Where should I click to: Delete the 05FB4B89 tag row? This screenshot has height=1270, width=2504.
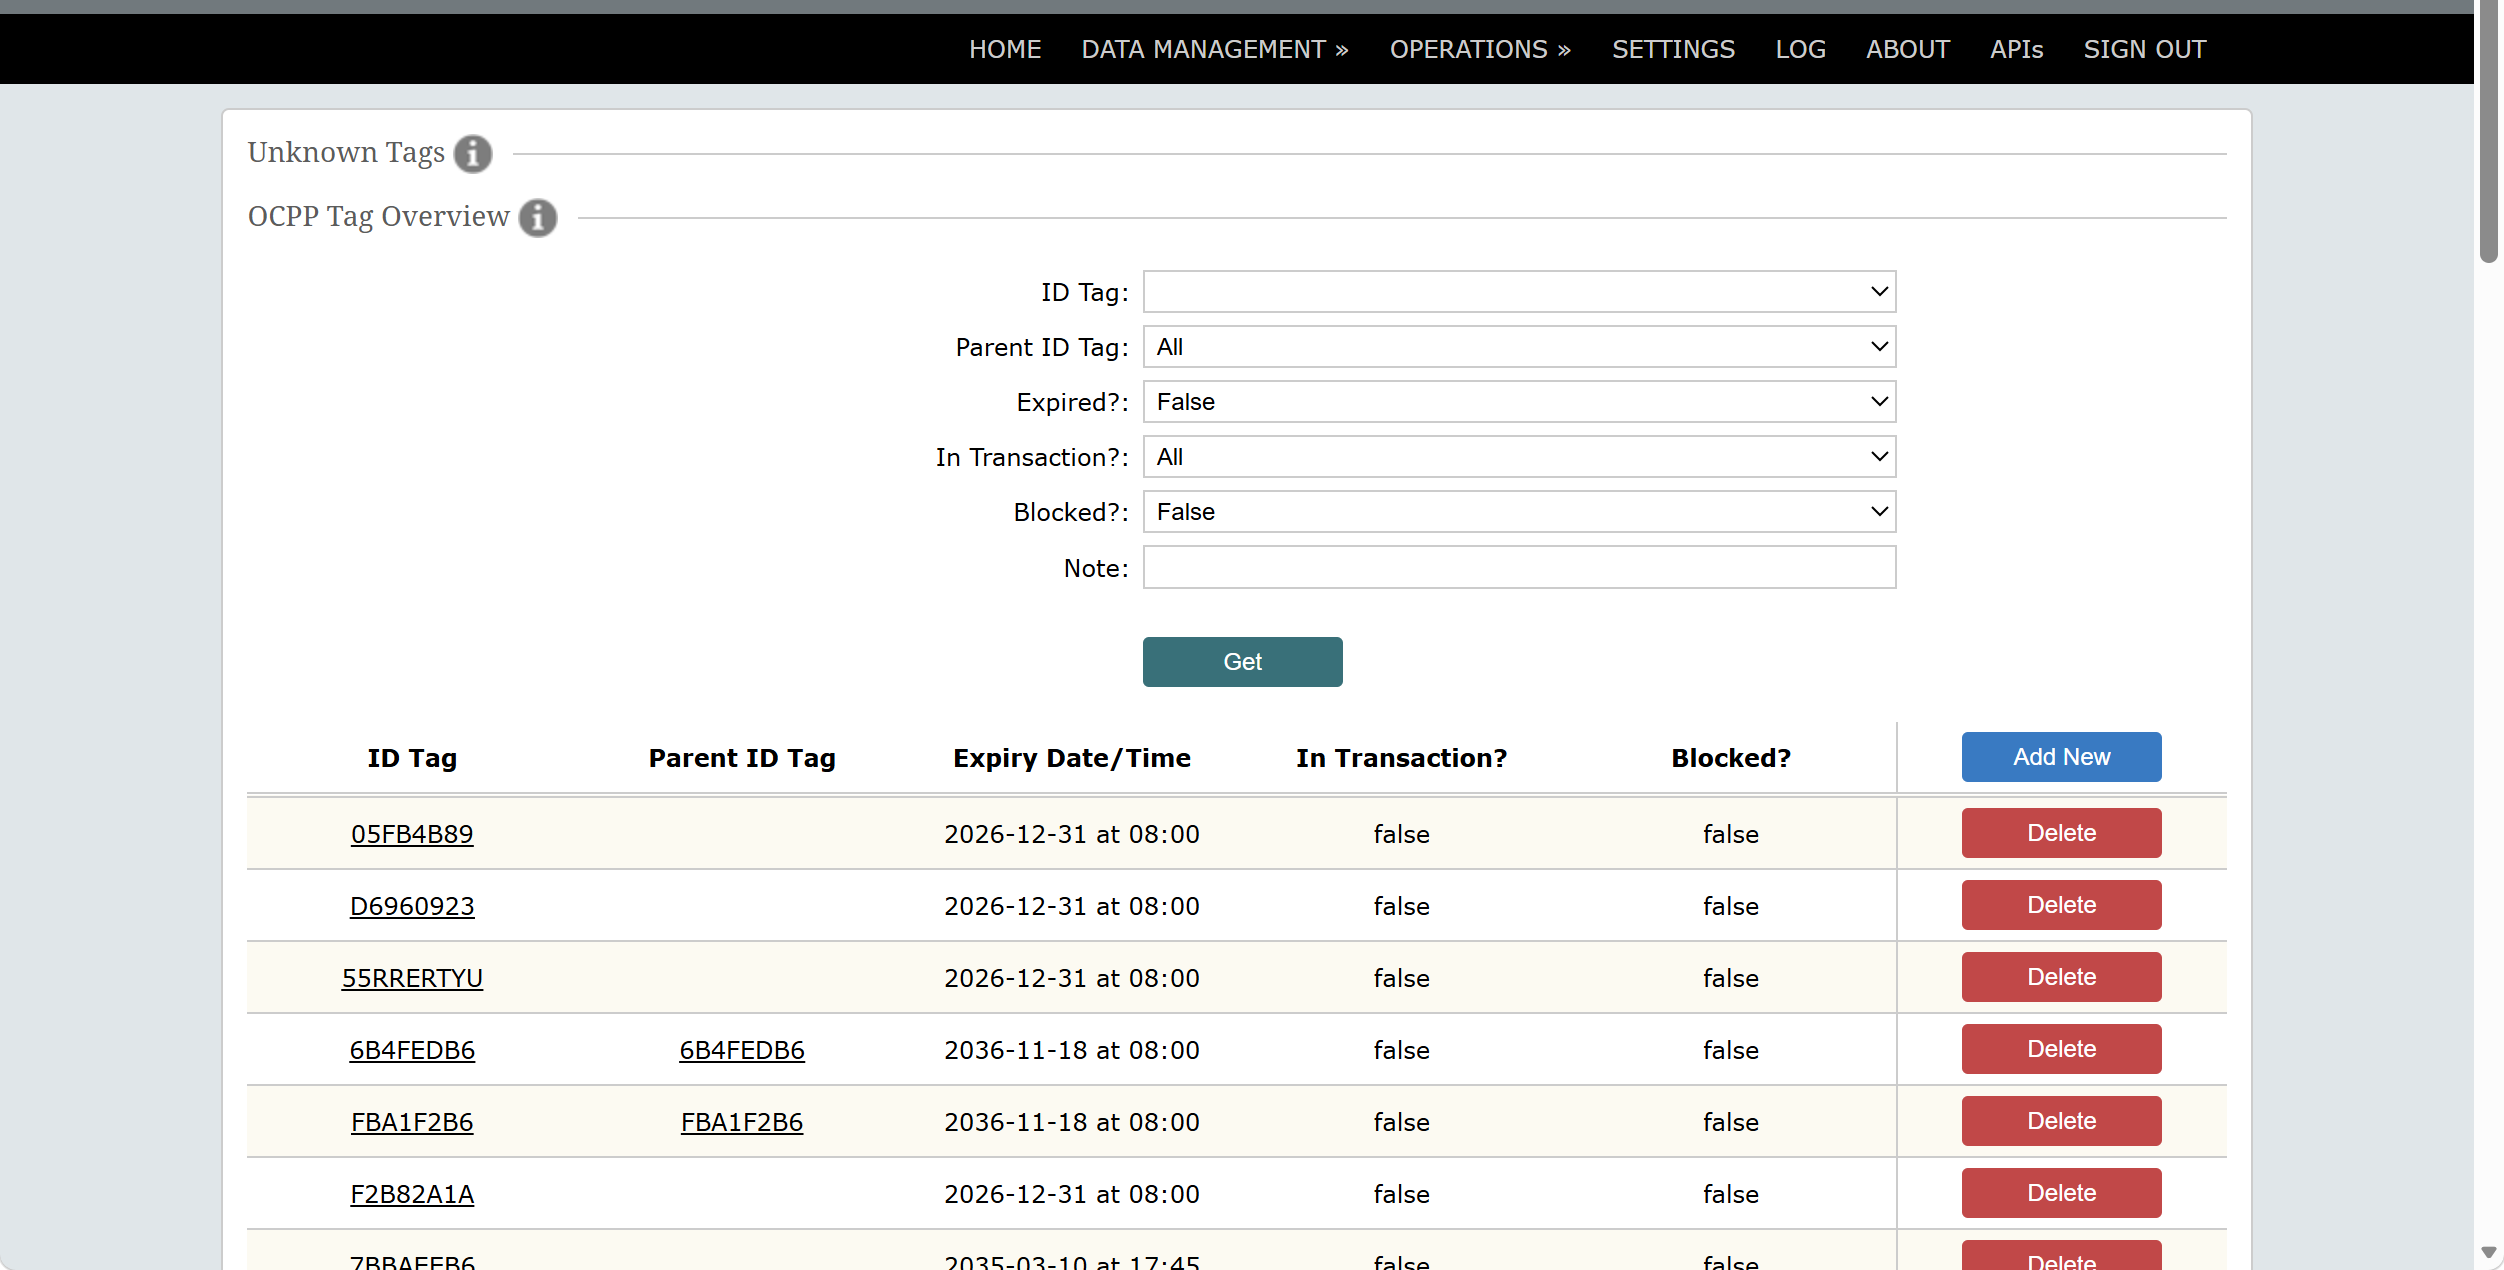pyautogui.click(x=2061, y=833)
